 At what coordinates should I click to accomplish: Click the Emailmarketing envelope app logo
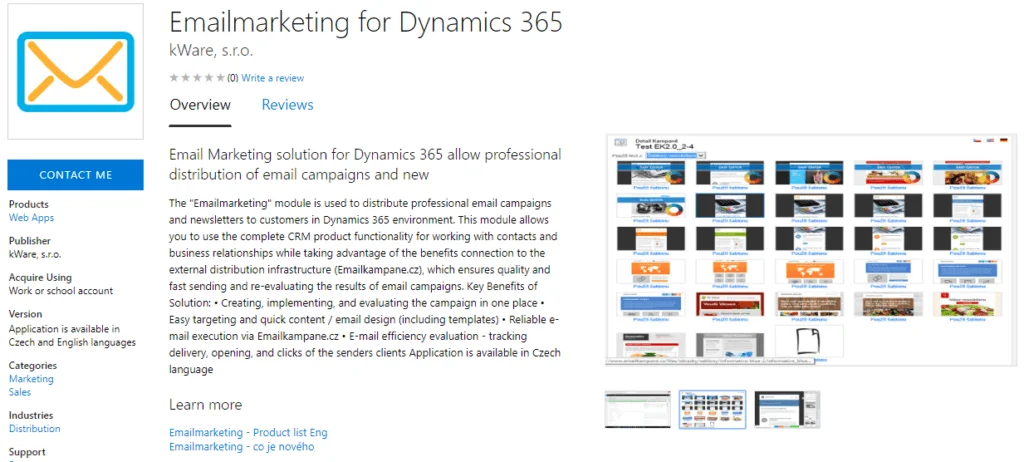(75, 71)
